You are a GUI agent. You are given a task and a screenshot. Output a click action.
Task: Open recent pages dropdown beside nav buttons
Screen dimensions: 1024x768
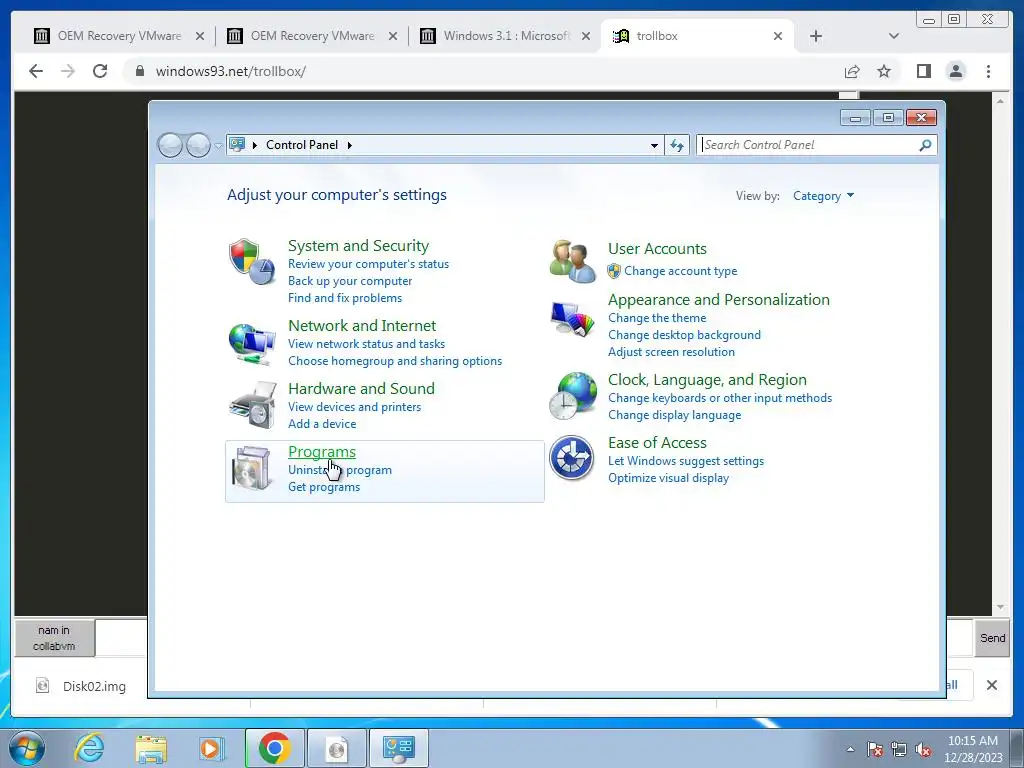218,146
